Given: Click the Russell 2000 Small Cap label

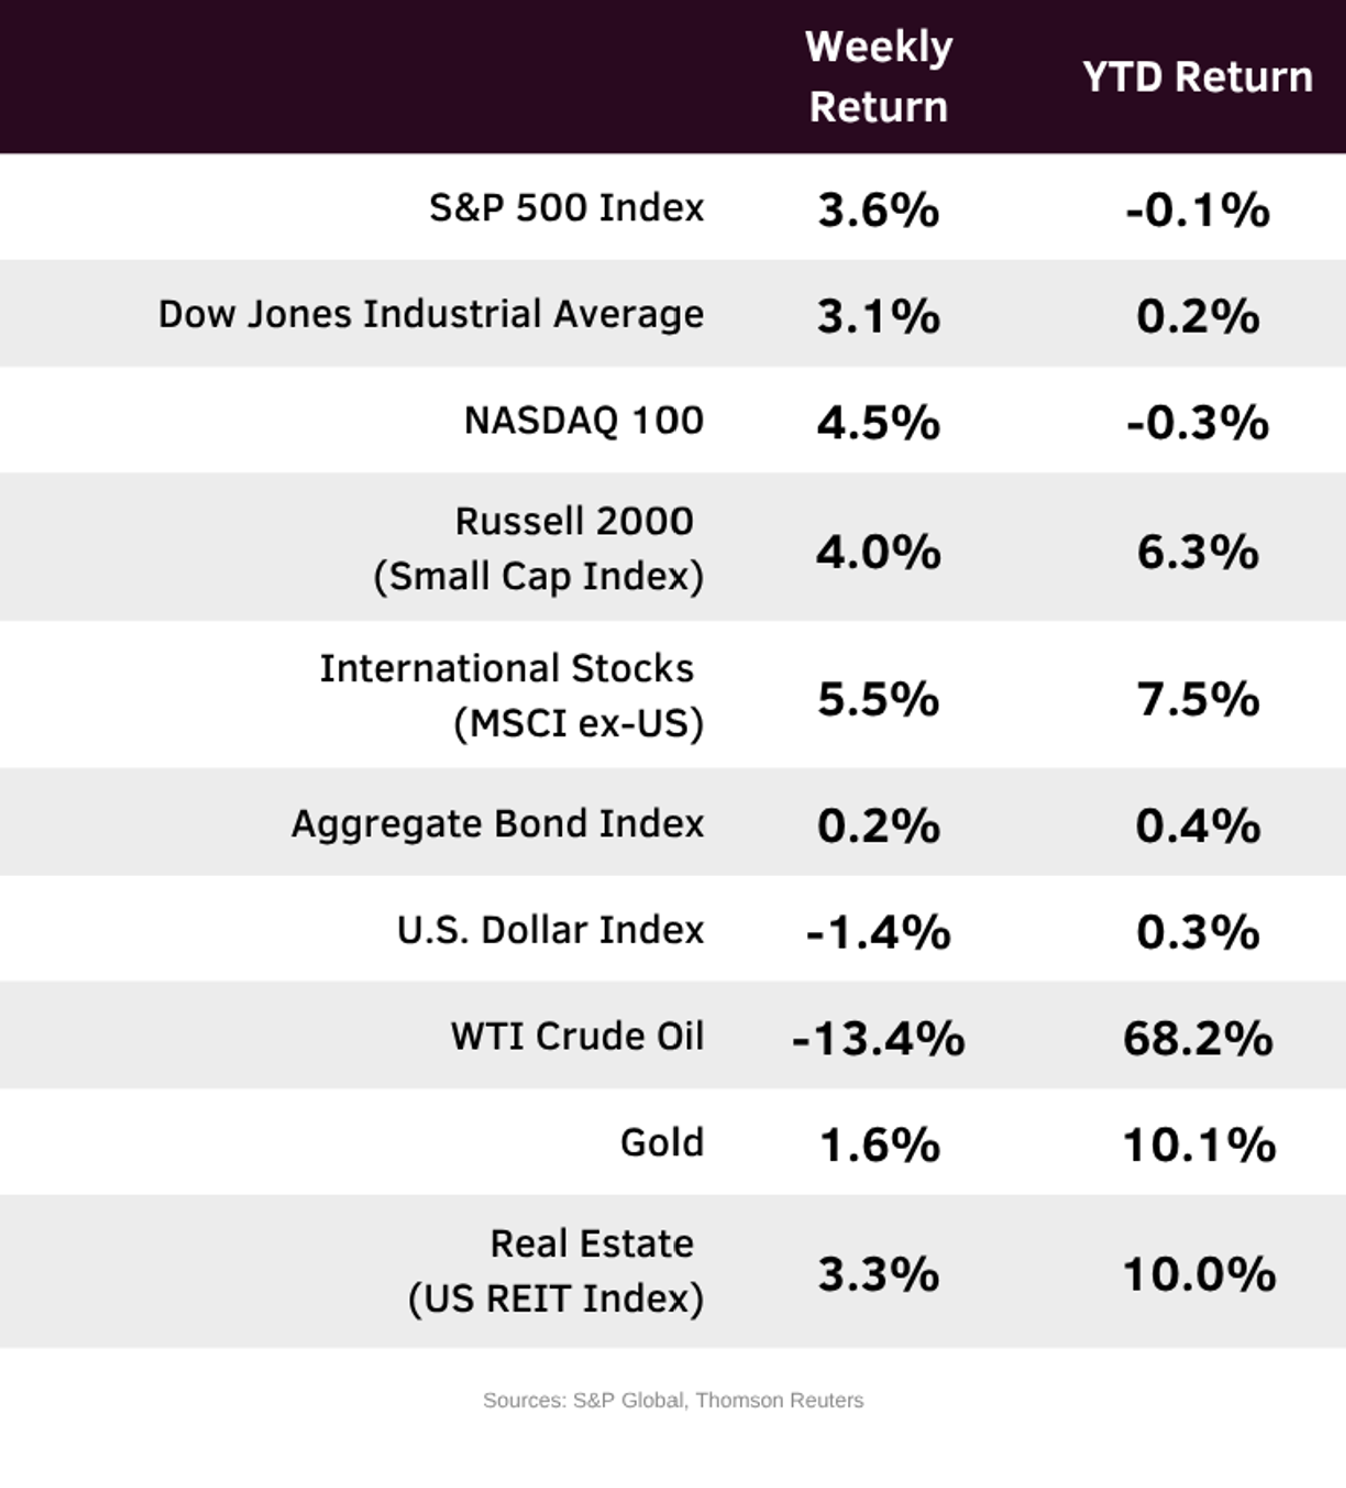Looking at the screenshot, I should point(540,548).
